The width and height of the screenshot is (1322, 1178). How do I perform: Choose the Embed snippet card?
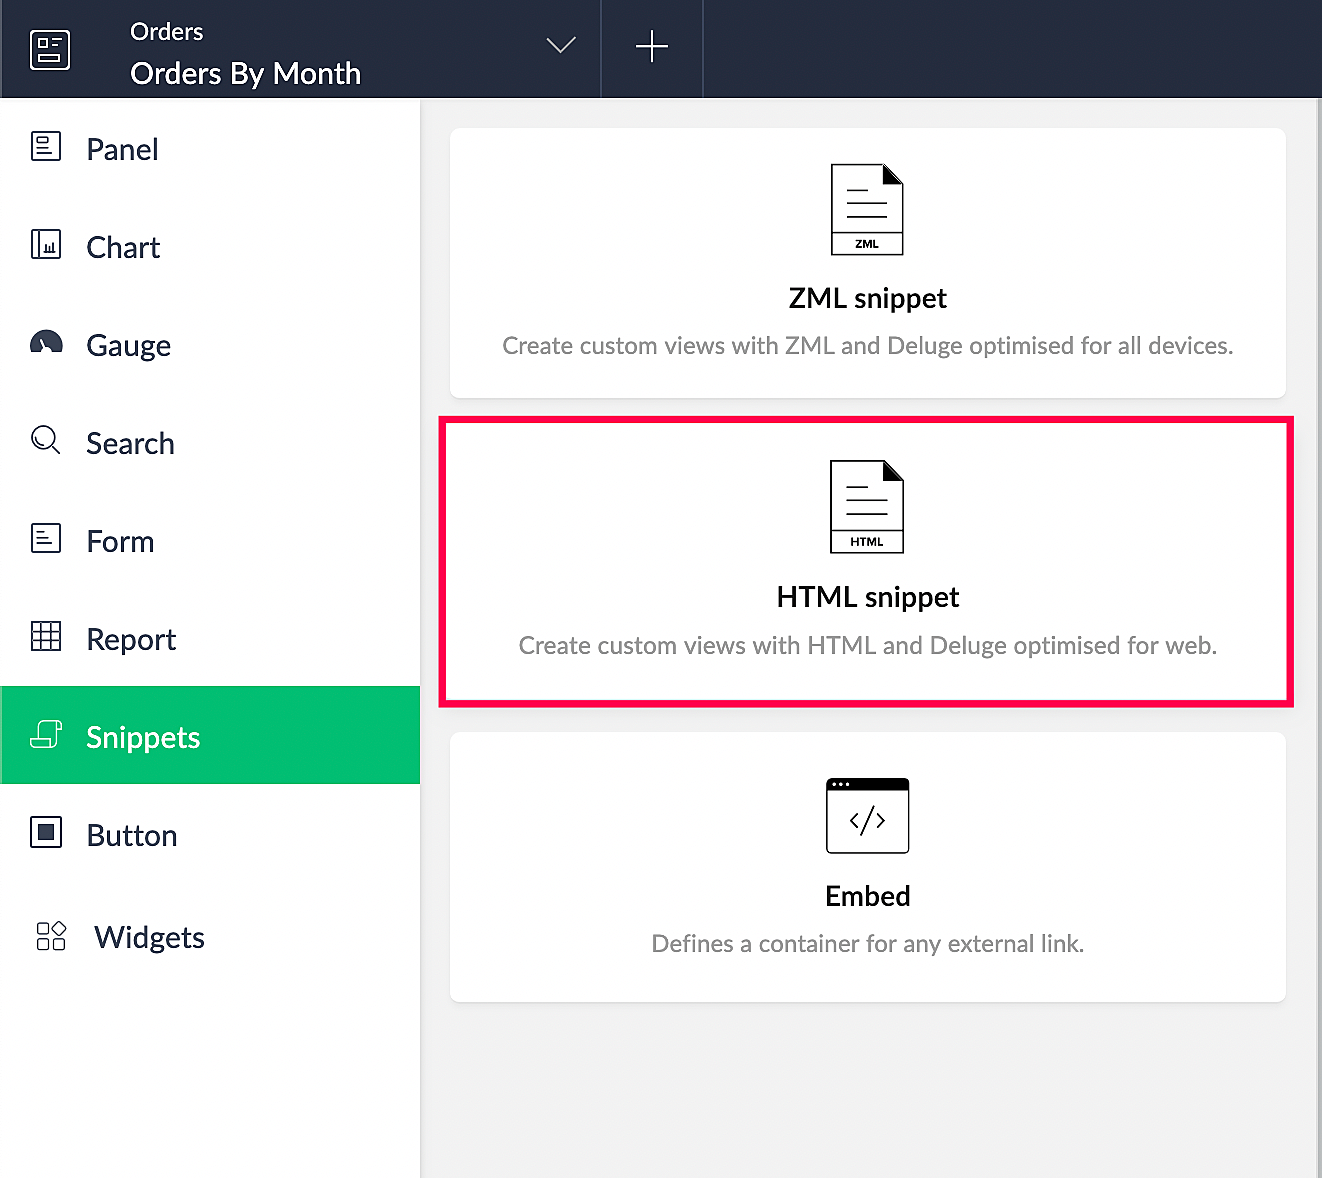pos(867,896)
